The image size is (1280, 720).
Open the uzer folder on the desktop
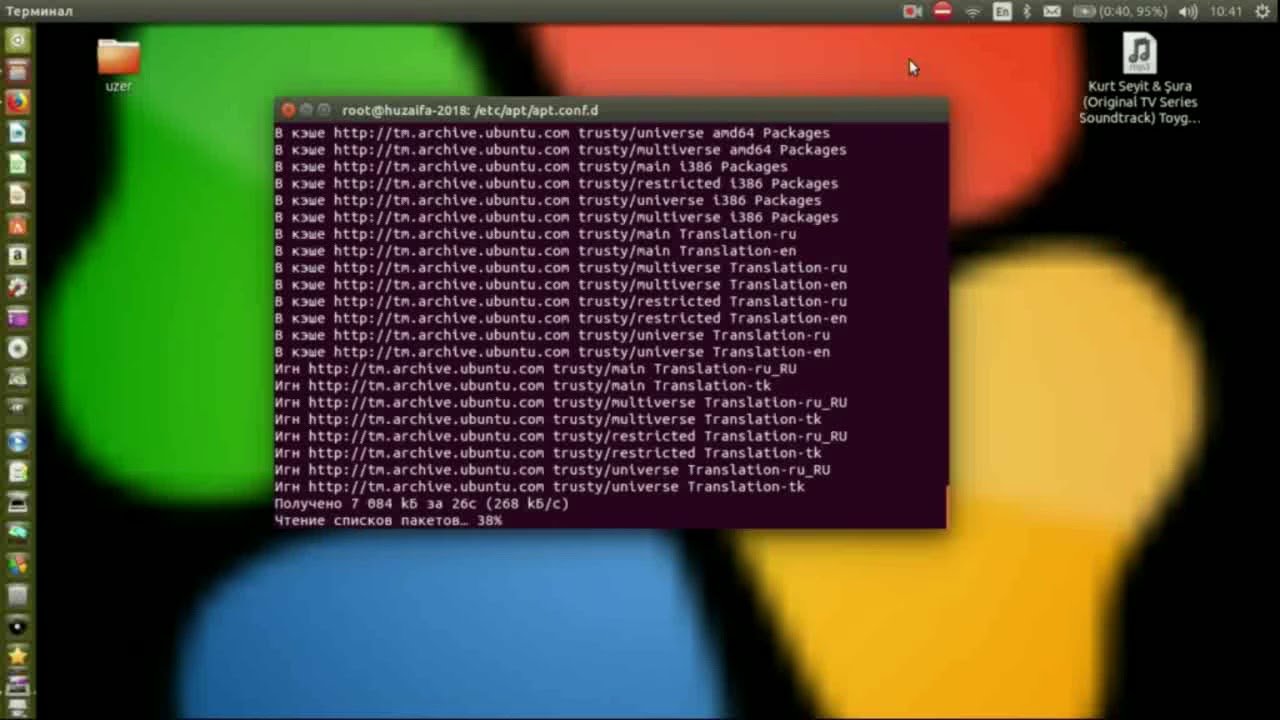[119, 65]
